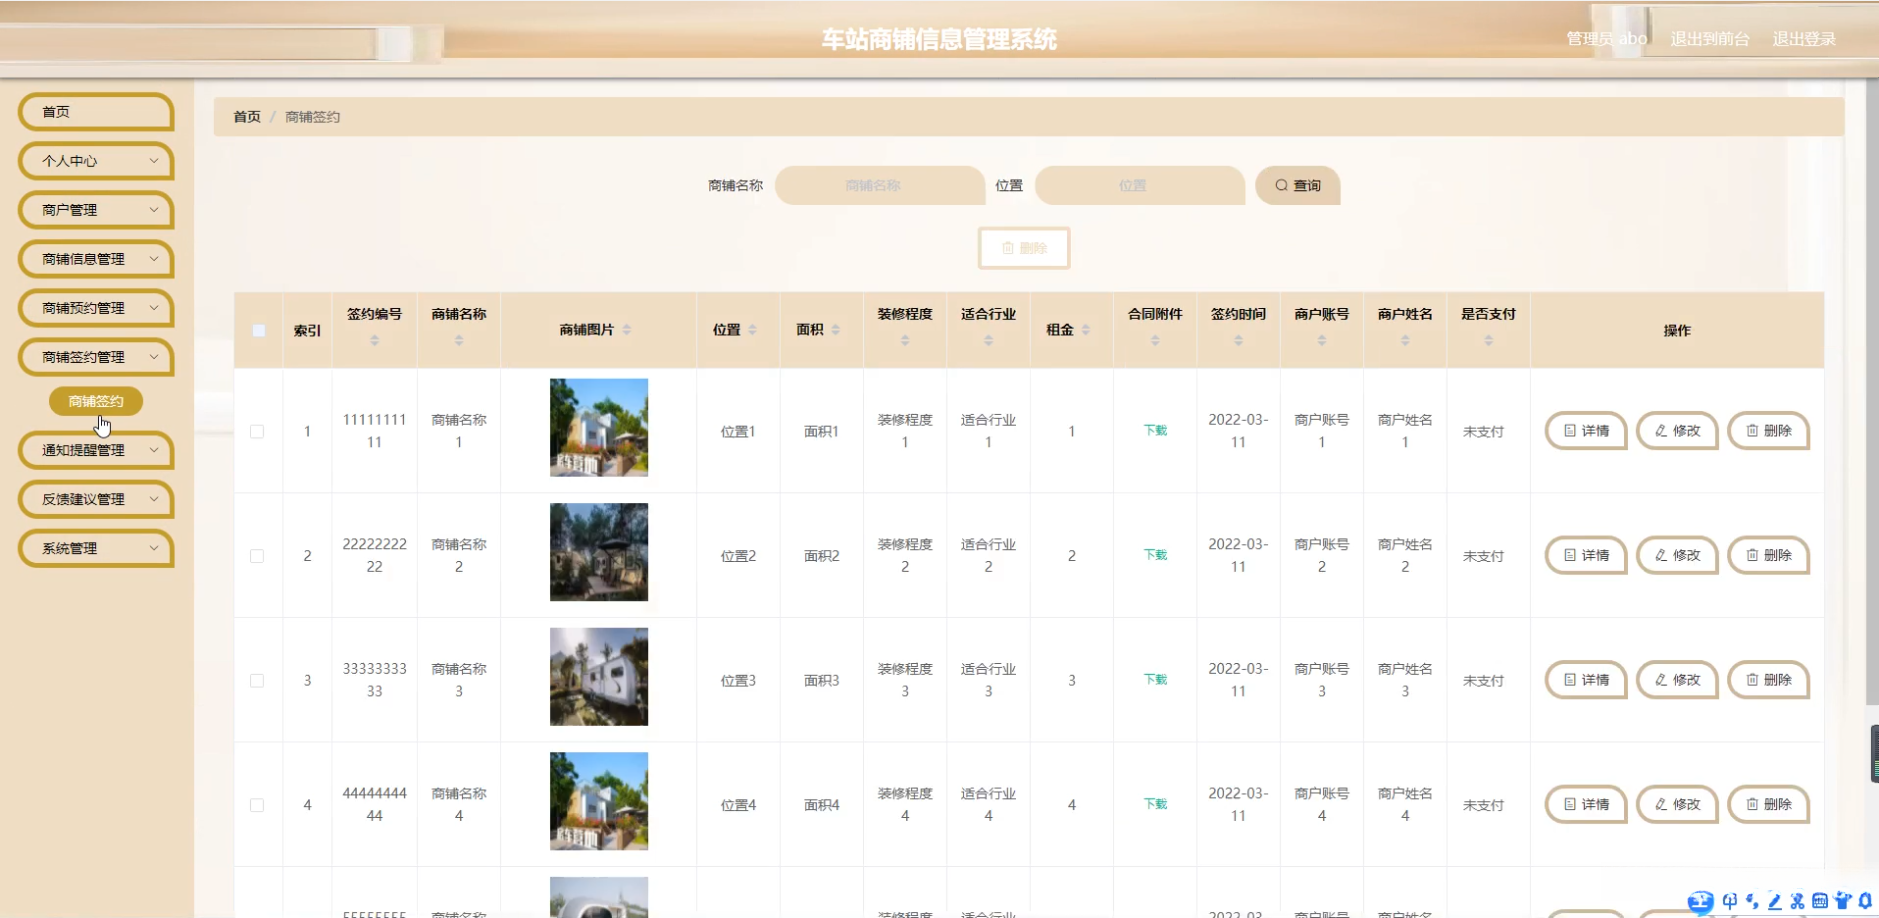1879x918 pixels.
Task: Open the shop image thumbnail in row 1
Action: (x=599, y=427)
